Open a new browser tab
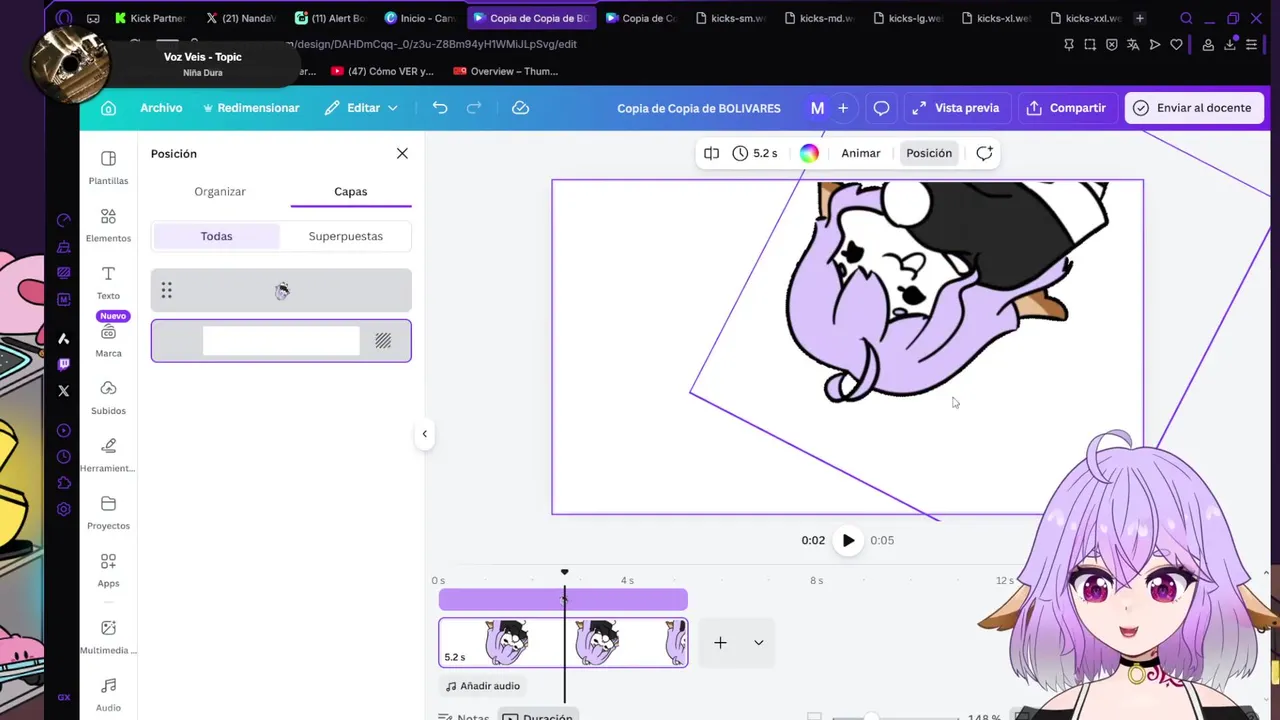This screenshot has height=720, width=1280. click(x=1139, y=18)
